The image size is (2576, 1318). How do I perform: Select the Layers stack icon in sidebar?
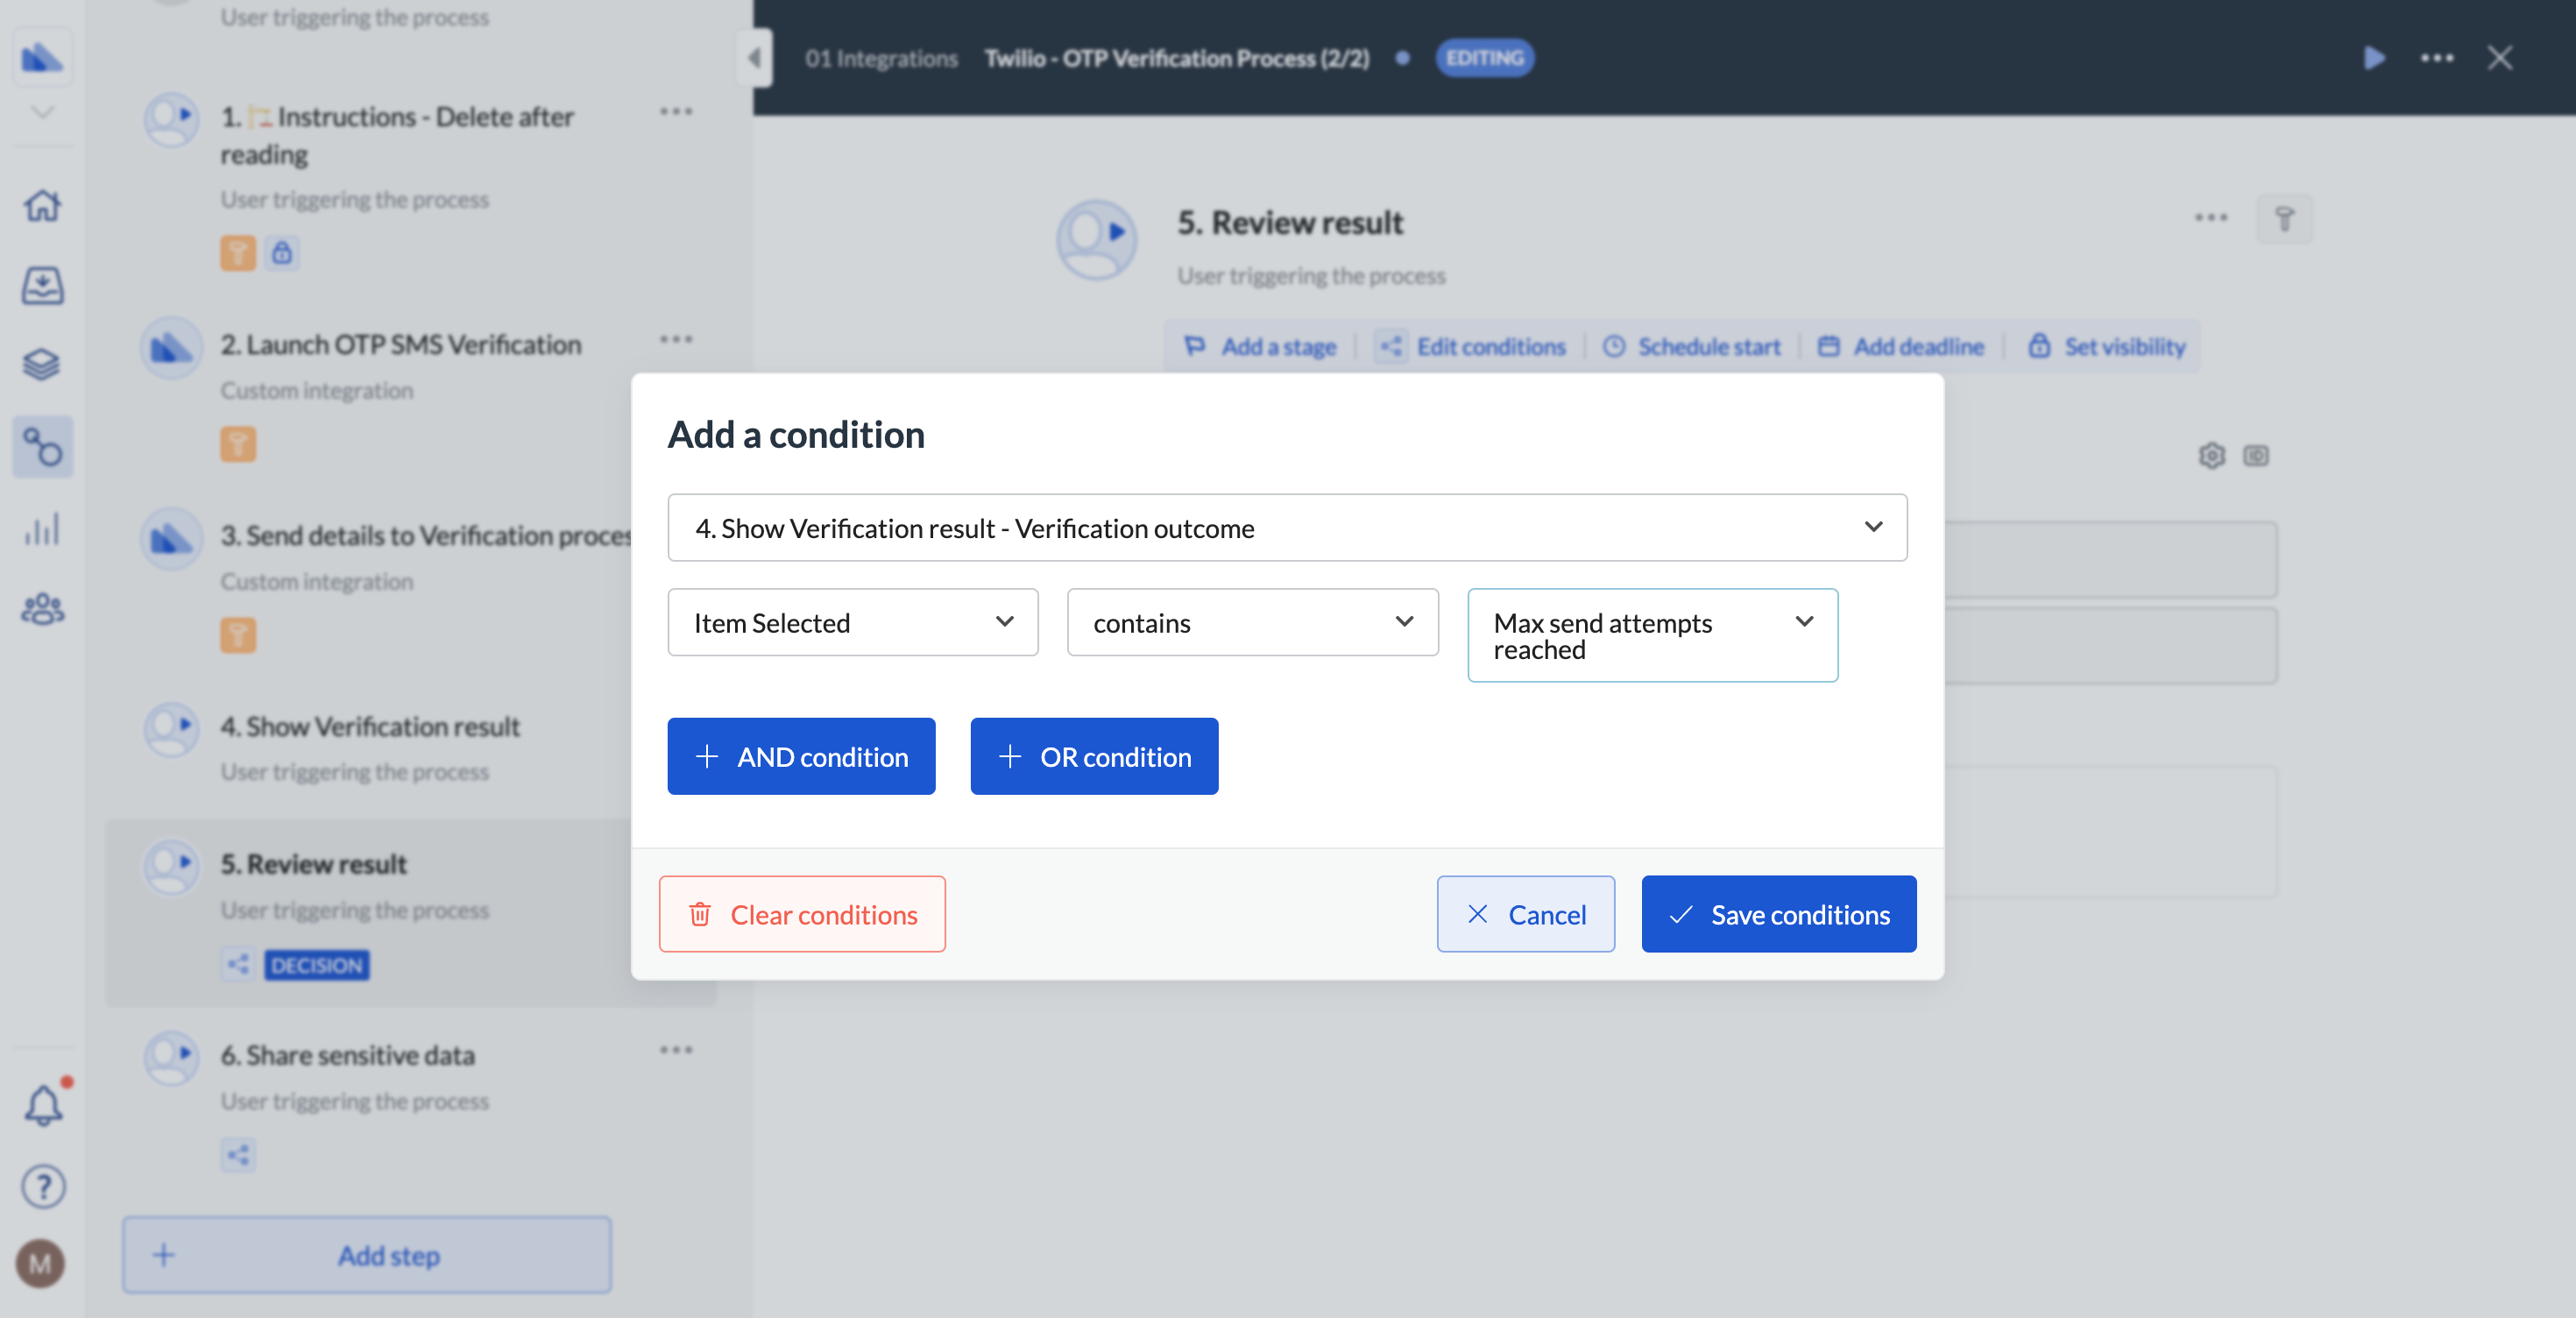(x=42, y=364)
